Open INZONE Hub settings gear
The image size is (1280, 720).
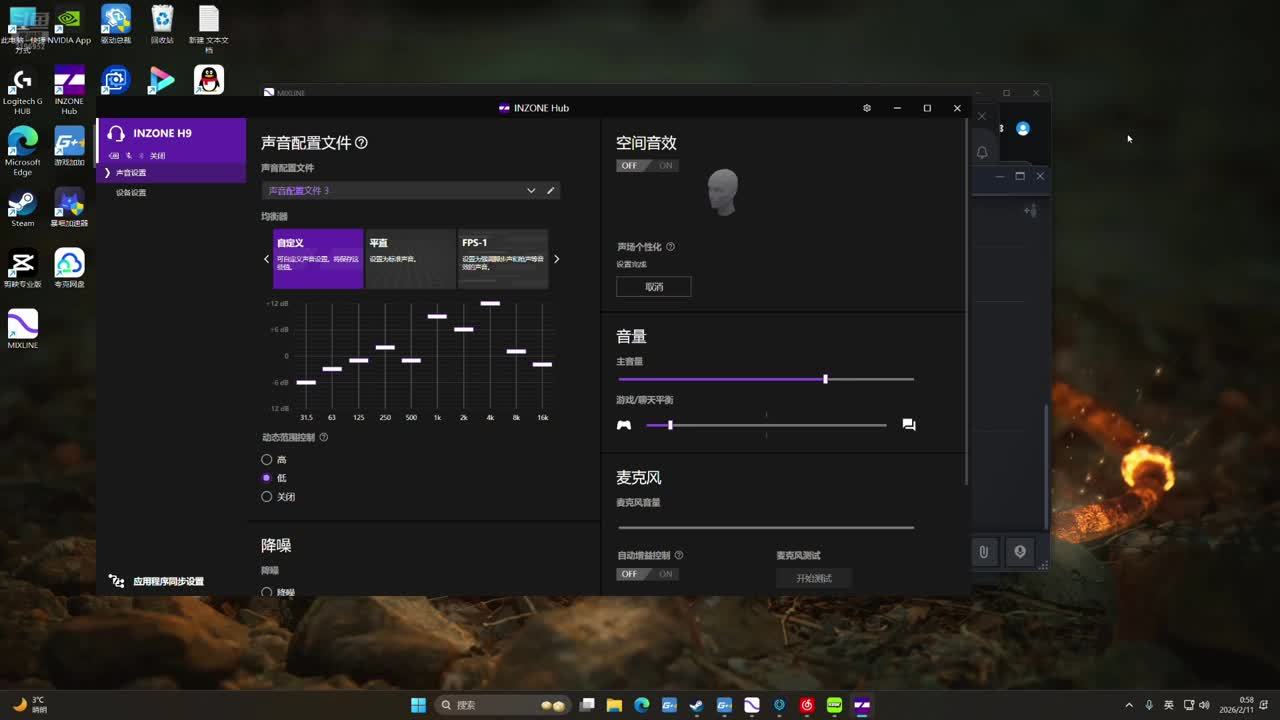click(867, 108)
